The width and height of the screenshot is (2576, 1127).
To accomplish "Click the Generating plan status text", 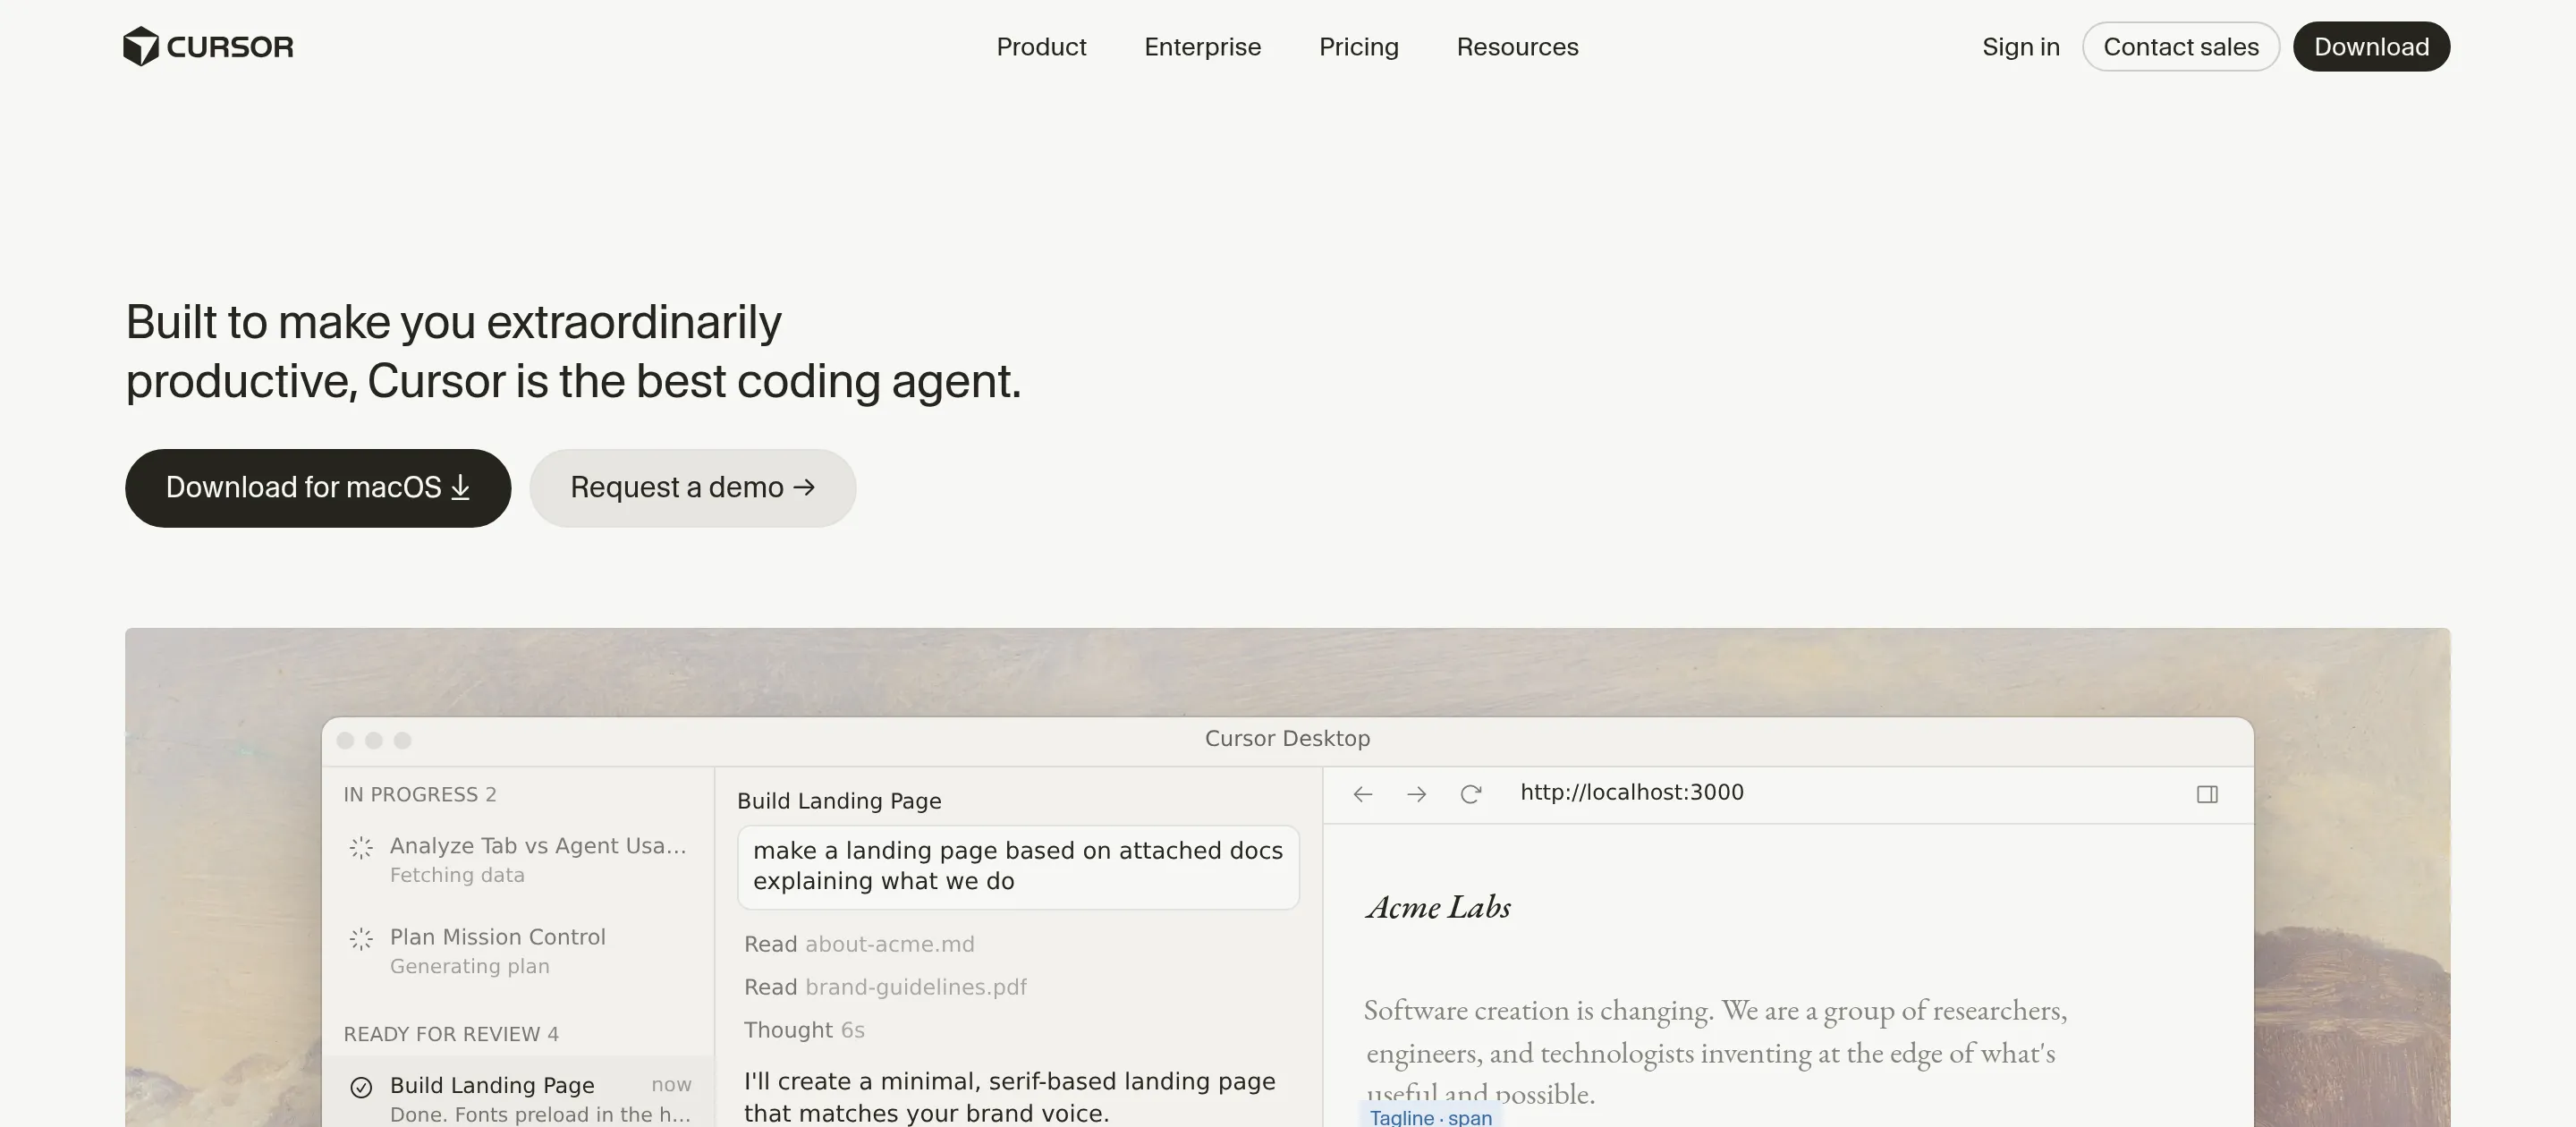I will (470, 966).
